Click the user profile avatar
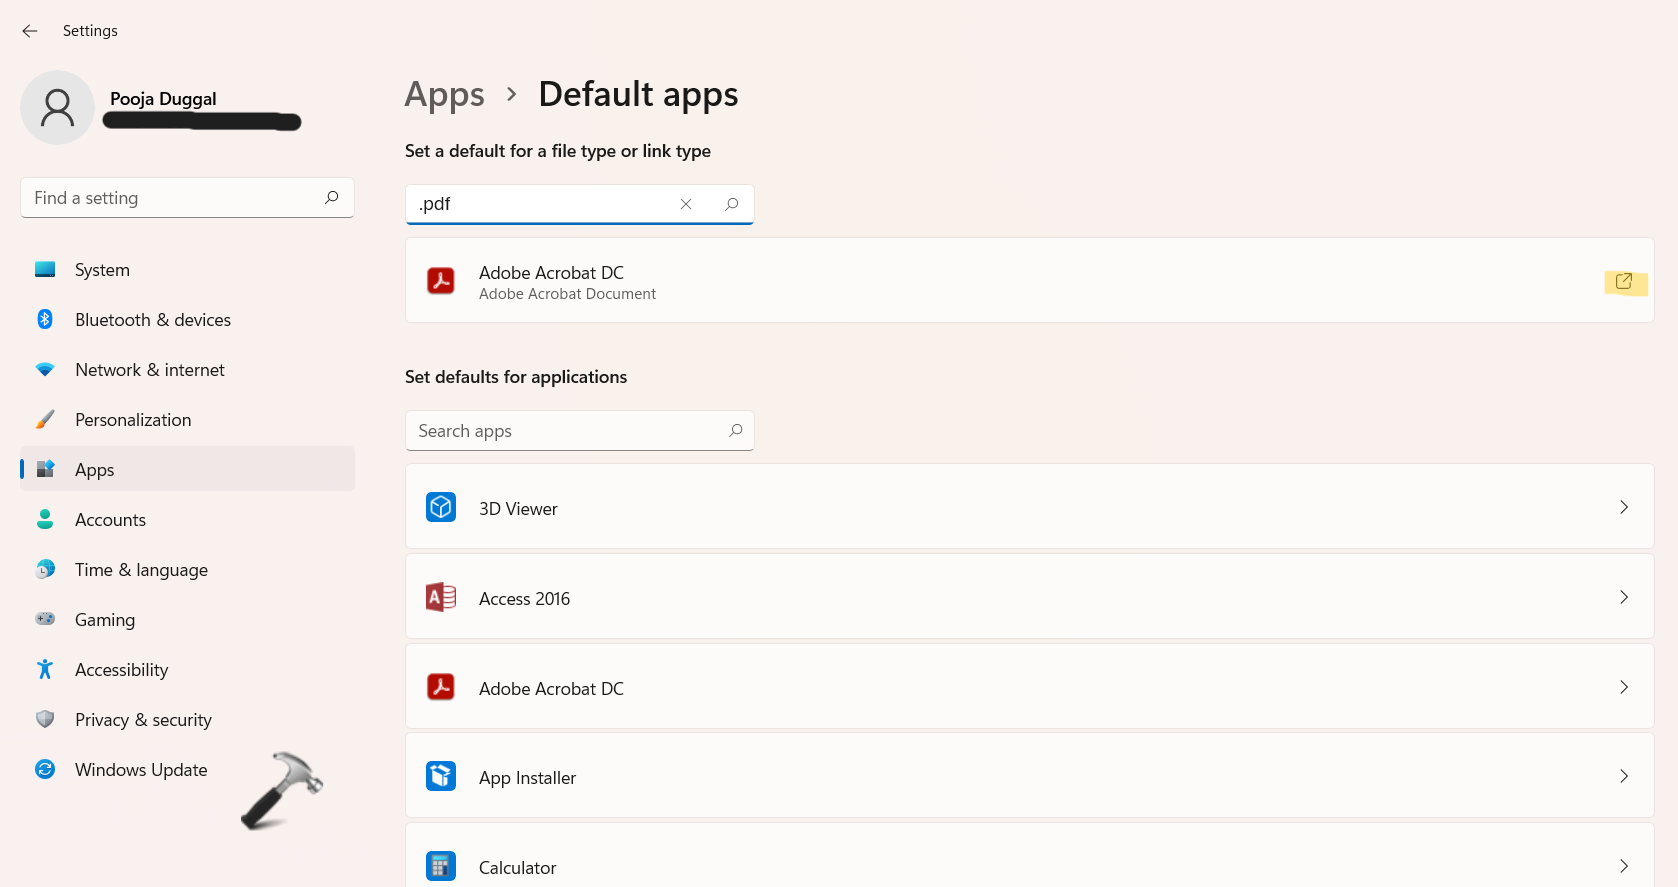This screenshot has width=1678, height=887. coord(57,108)
